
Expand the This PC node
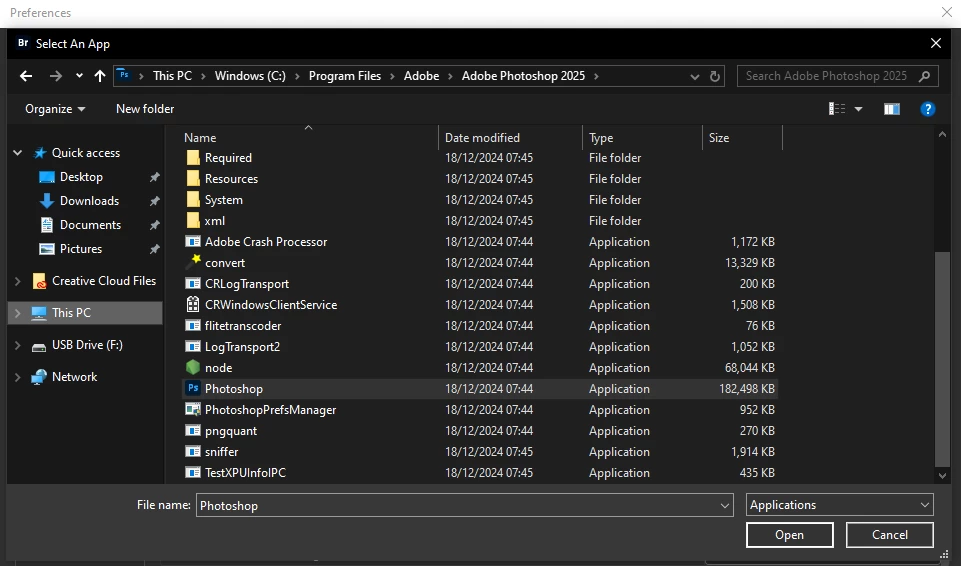point(18,313)
